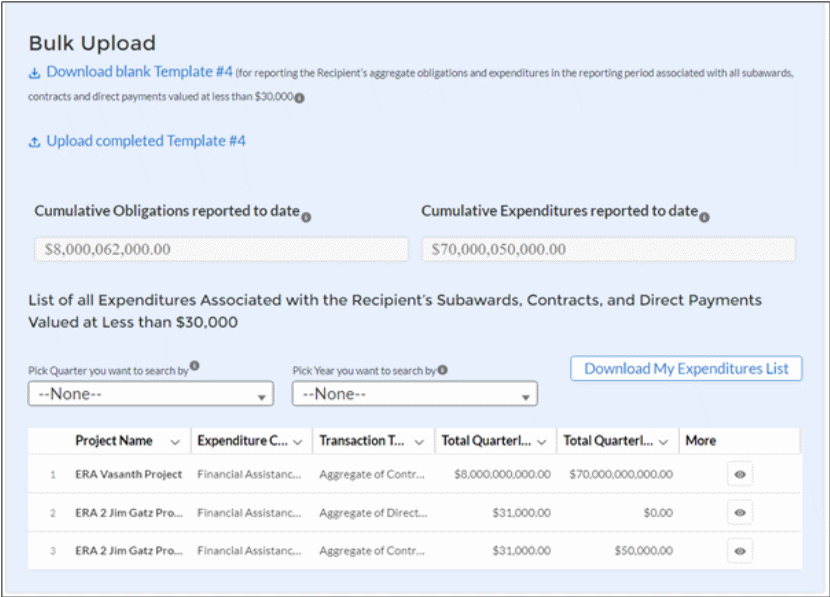Click info icon next to Cumulative Obligations label
The image size is (830, 597).
[306, 217]
